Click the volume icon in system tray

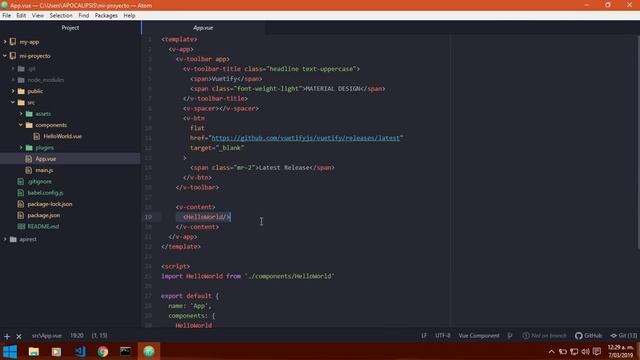pyautogui.click(x=585, y=351)
